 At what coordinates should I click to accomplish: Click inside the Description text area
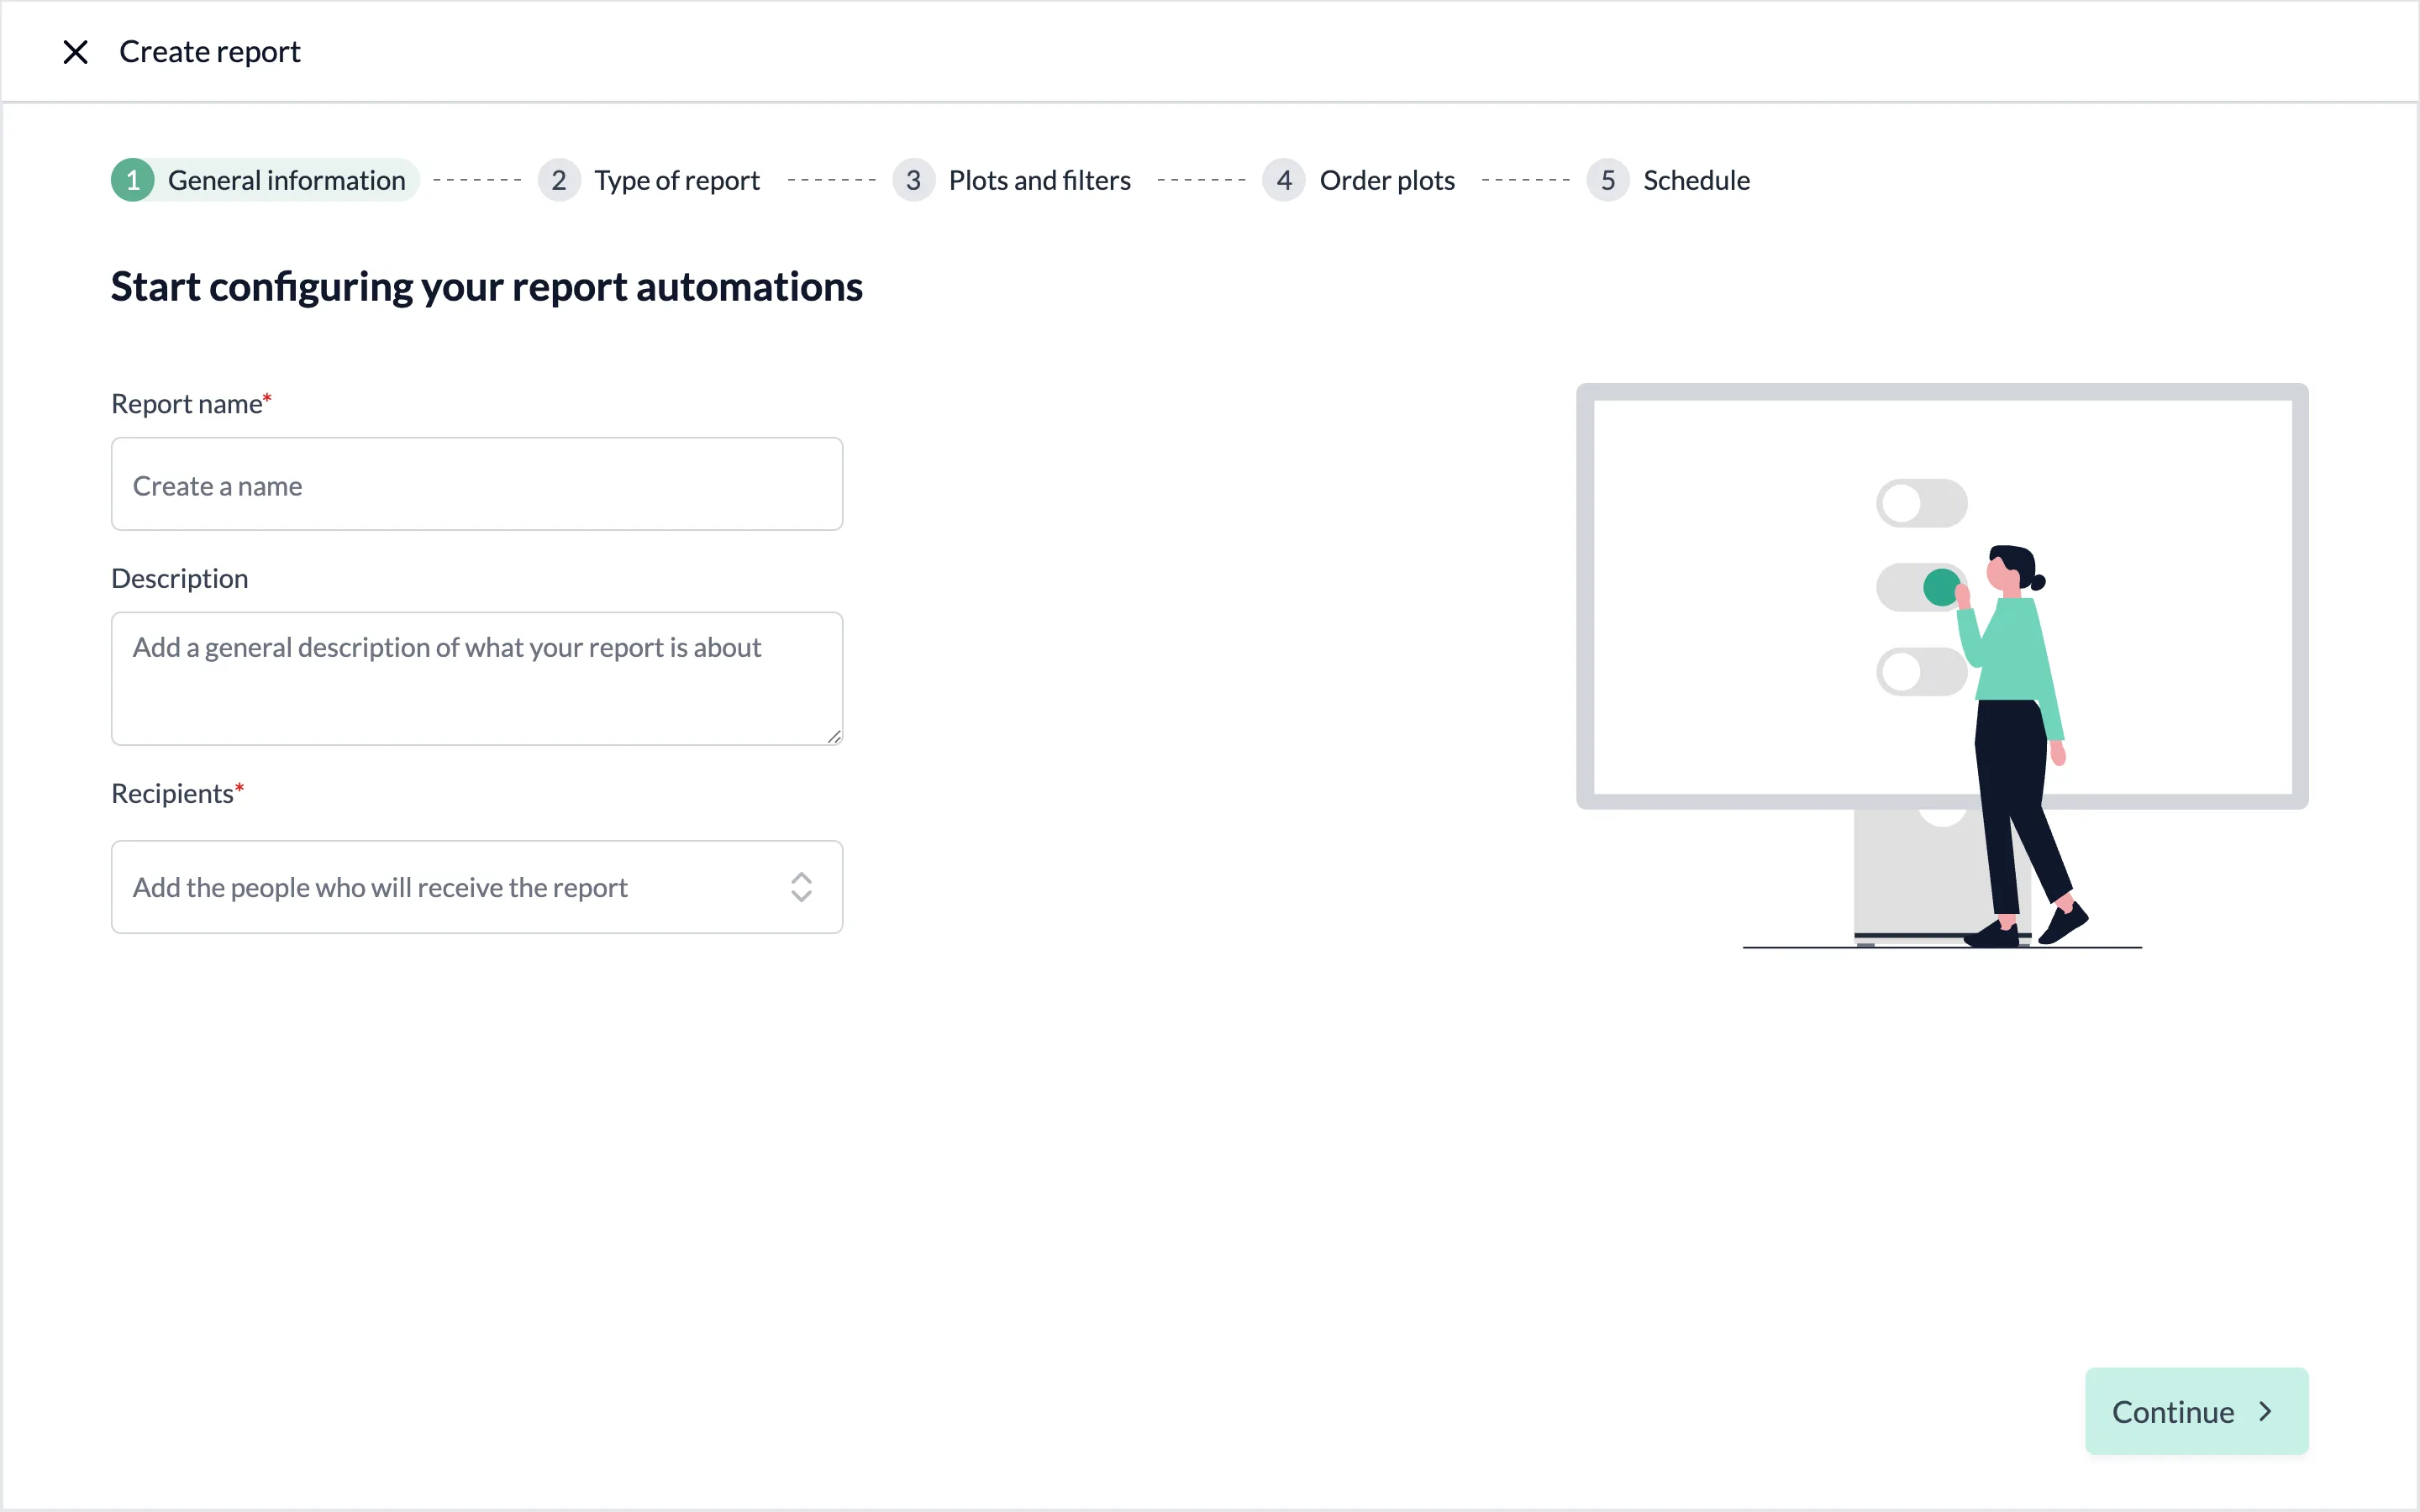[x=477, y=678]
